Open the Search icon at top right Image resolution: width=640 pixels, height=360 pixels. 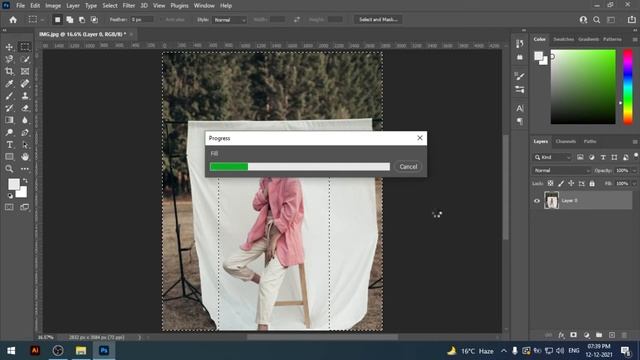coord(597,20)
